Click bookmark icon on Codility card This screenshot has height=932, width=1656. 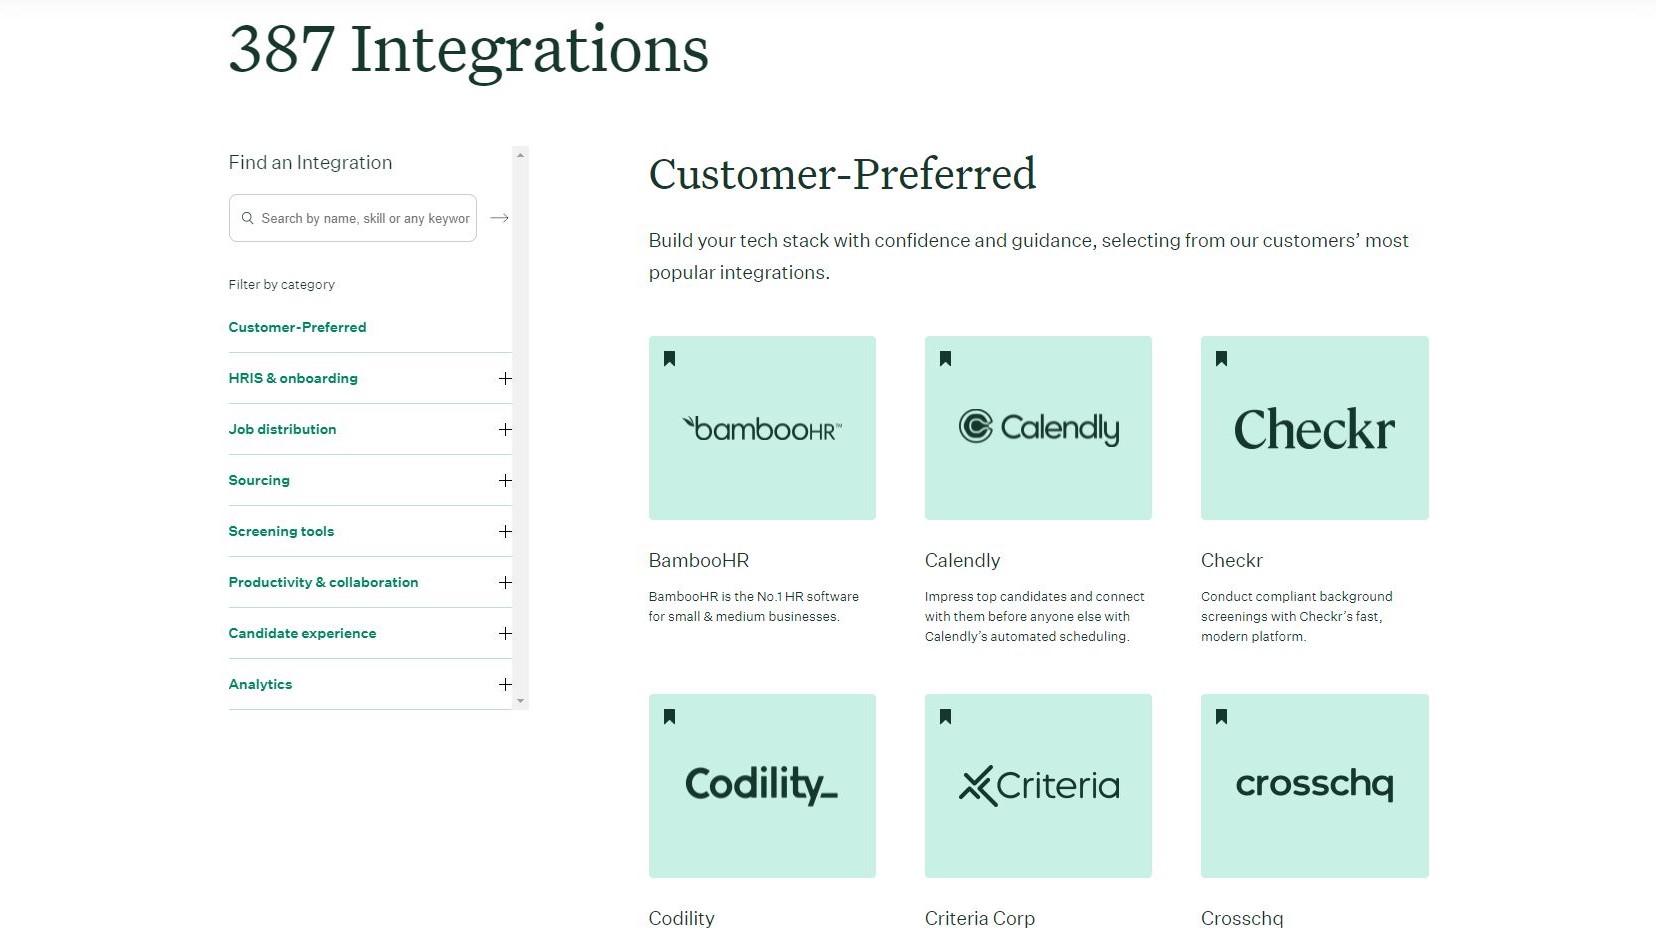coord(669,716)
